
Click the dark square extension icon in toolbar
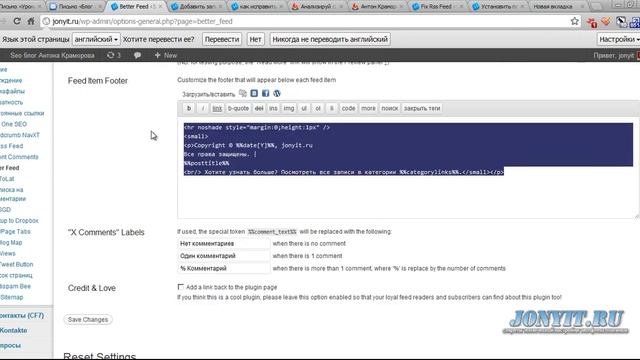621,22
